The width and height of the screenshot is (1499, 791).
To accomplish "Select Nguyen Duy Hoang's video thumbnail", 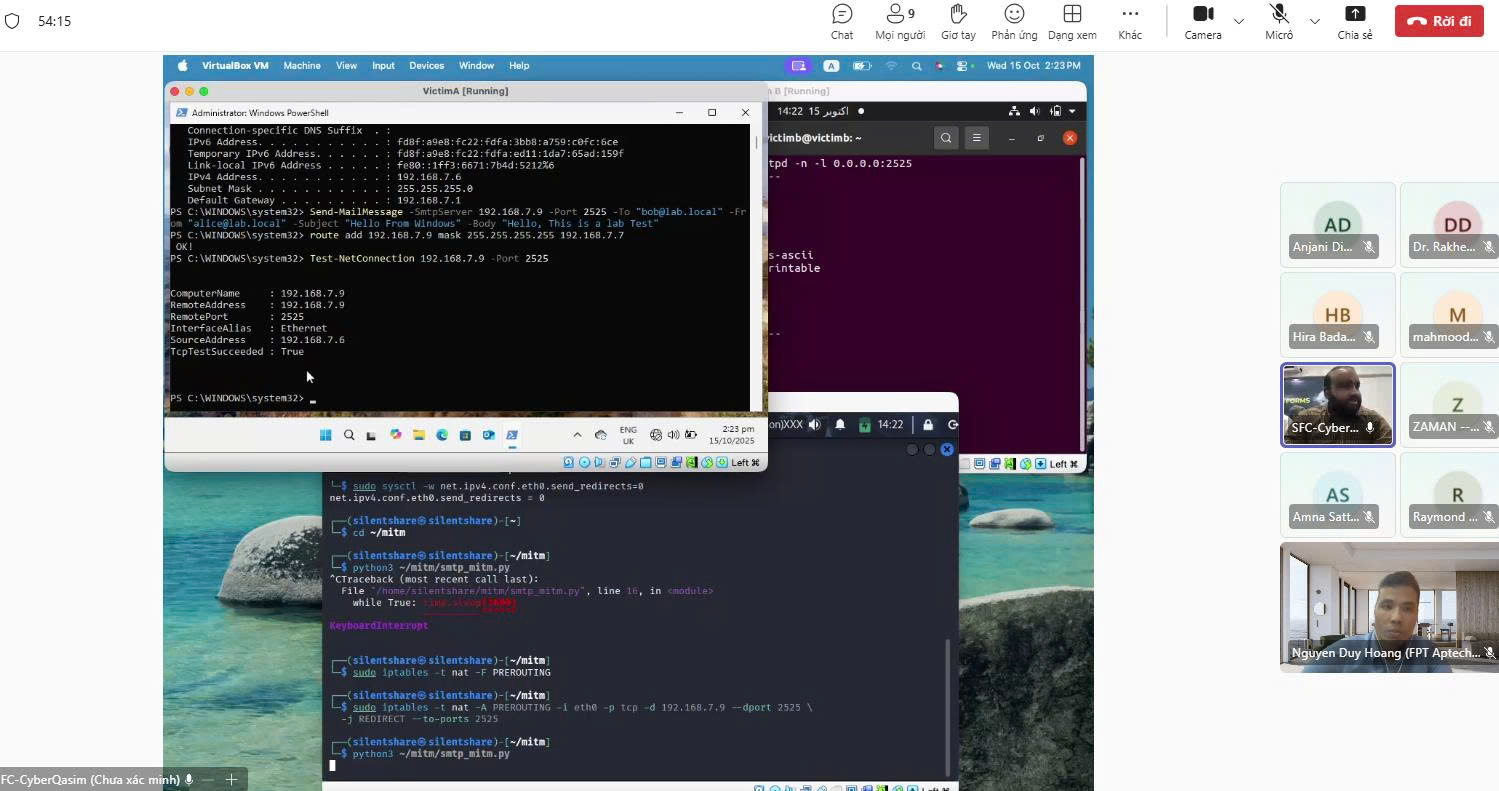I will (x=1387, y=606).
